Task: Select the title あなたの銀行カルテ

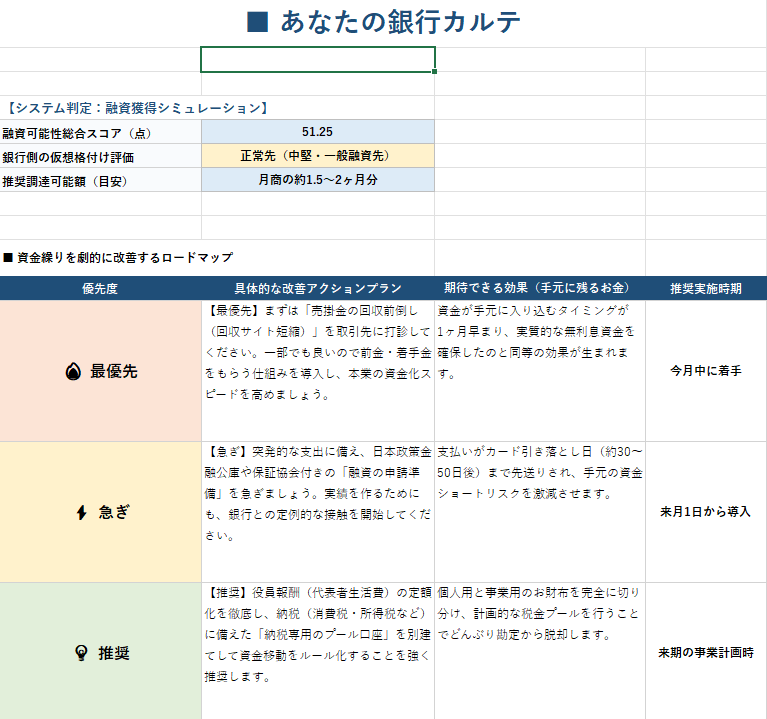Action: (x=400, y=22)
